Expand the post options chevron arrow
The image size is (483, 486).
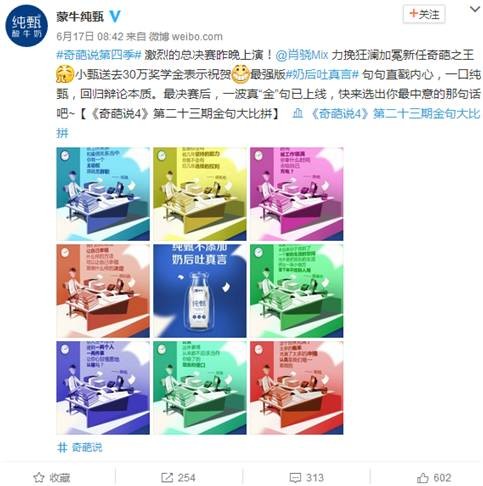pos(475,9)
